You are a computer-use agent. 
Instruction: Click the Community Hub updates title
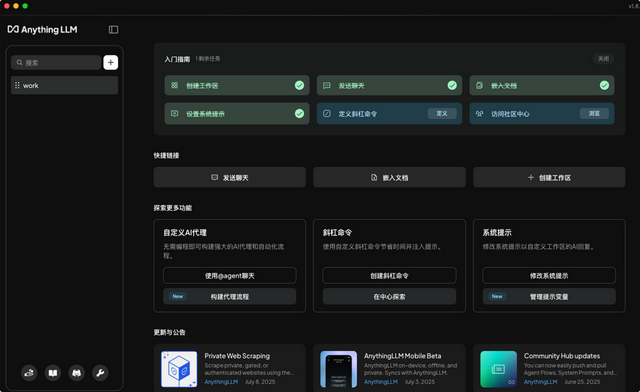click(x=562, y=356)
